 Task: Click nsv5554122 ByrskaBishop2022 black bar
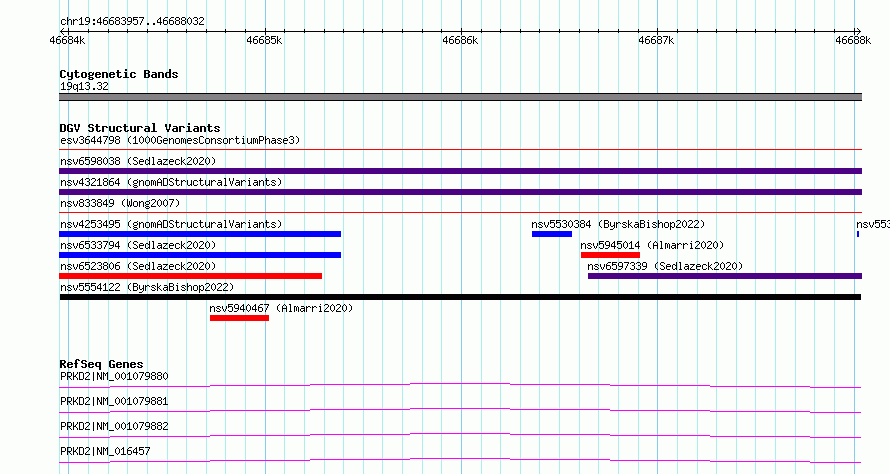click(460, 297)
